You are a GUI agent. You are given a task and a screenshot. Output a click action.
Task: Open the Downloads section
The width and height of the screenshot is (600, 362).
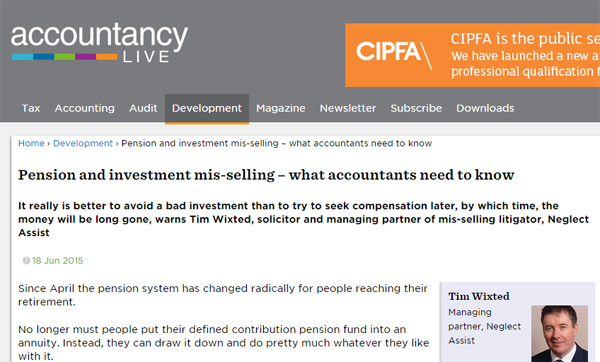(485, 108)
